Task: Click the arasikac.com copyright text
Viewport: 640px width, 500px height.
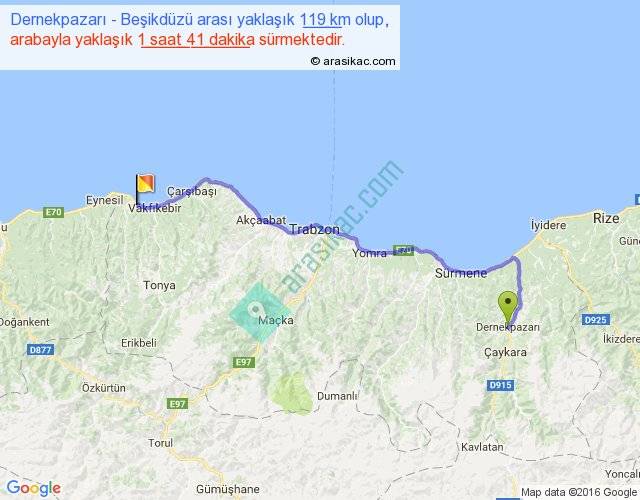Action: point(353,61)
